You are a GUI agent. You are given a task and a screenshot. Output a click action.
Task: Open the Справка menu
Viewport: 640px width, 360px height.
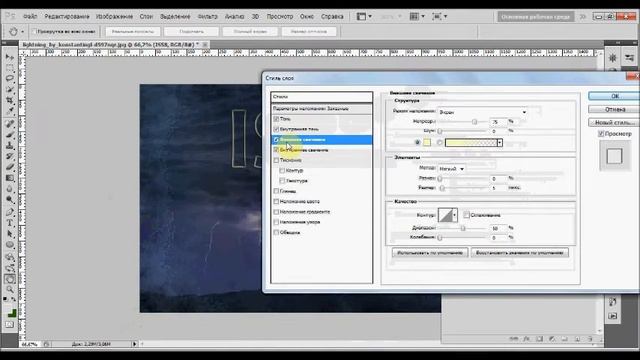pos(332,17)
